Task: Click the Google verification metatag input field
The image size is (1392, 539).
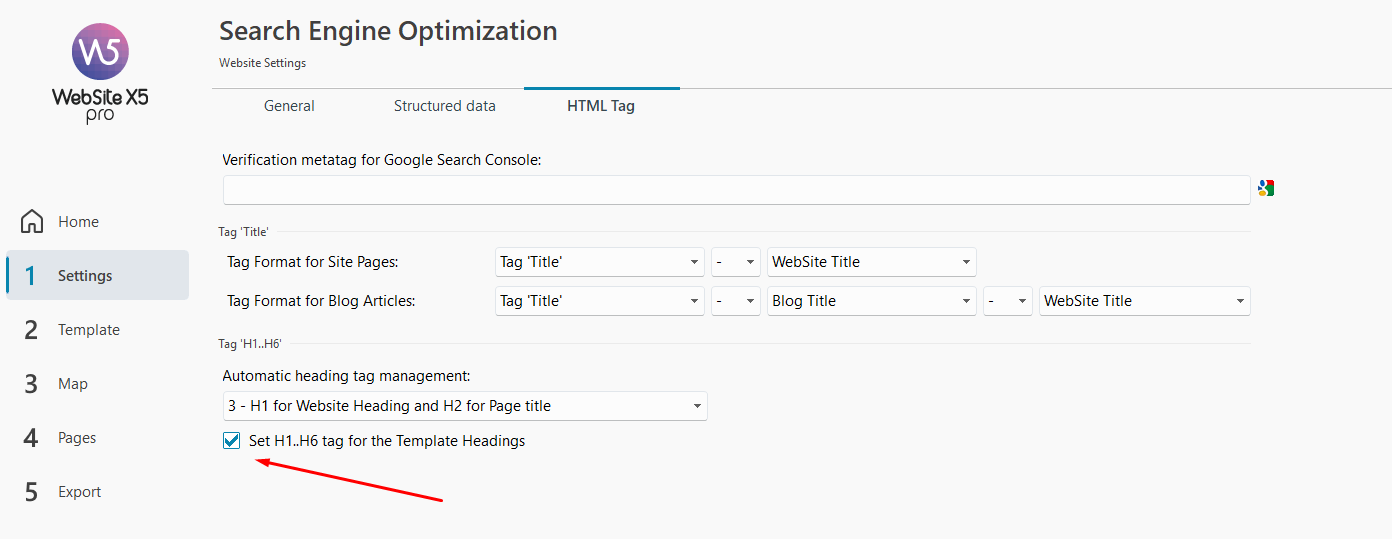Action: click(736, 190)
